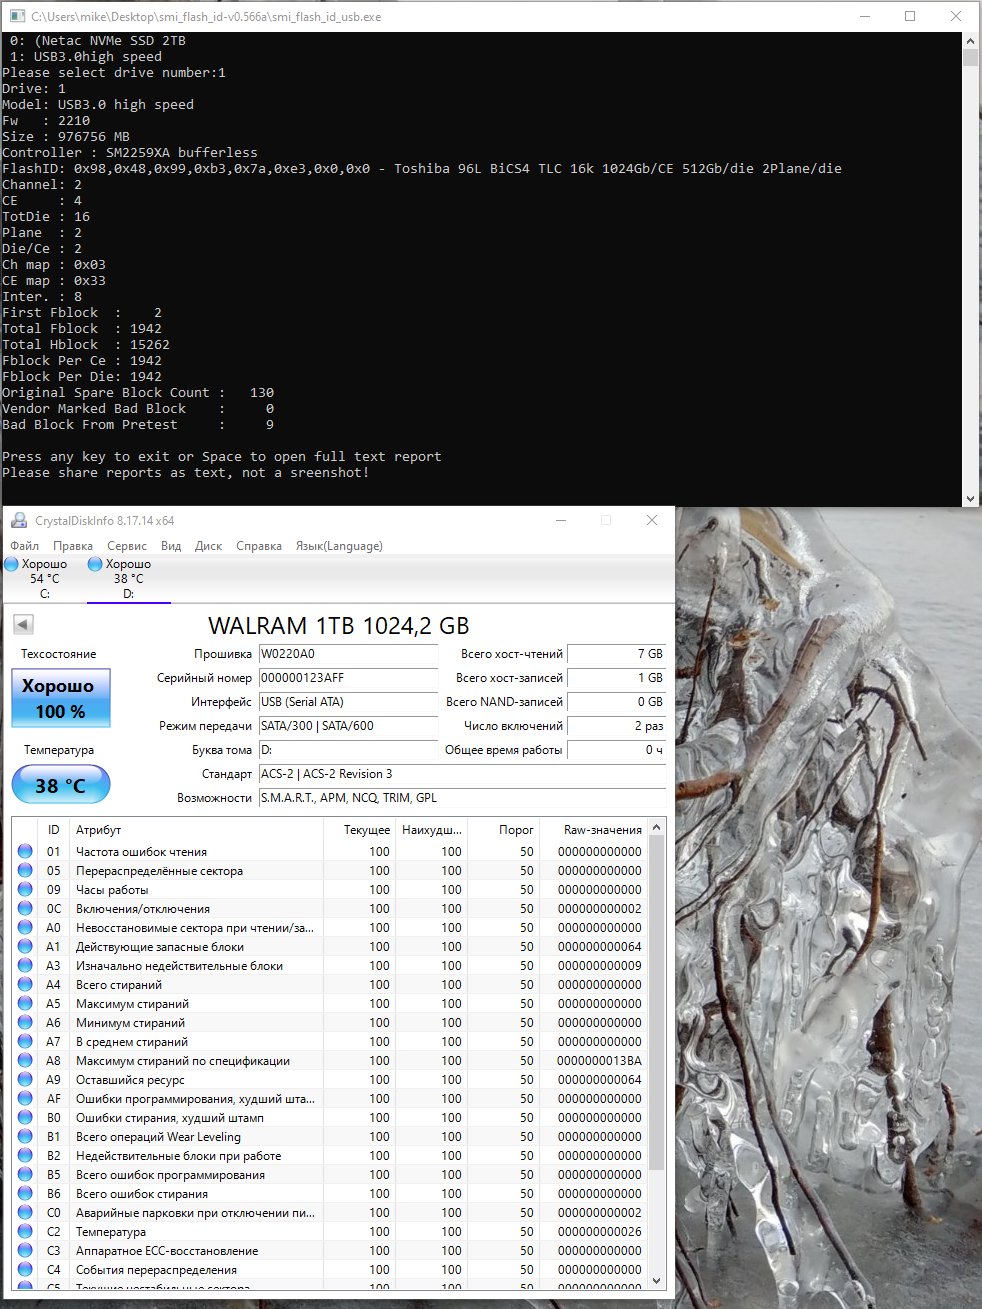Click the 38 °C temperature button

(60, 785)
